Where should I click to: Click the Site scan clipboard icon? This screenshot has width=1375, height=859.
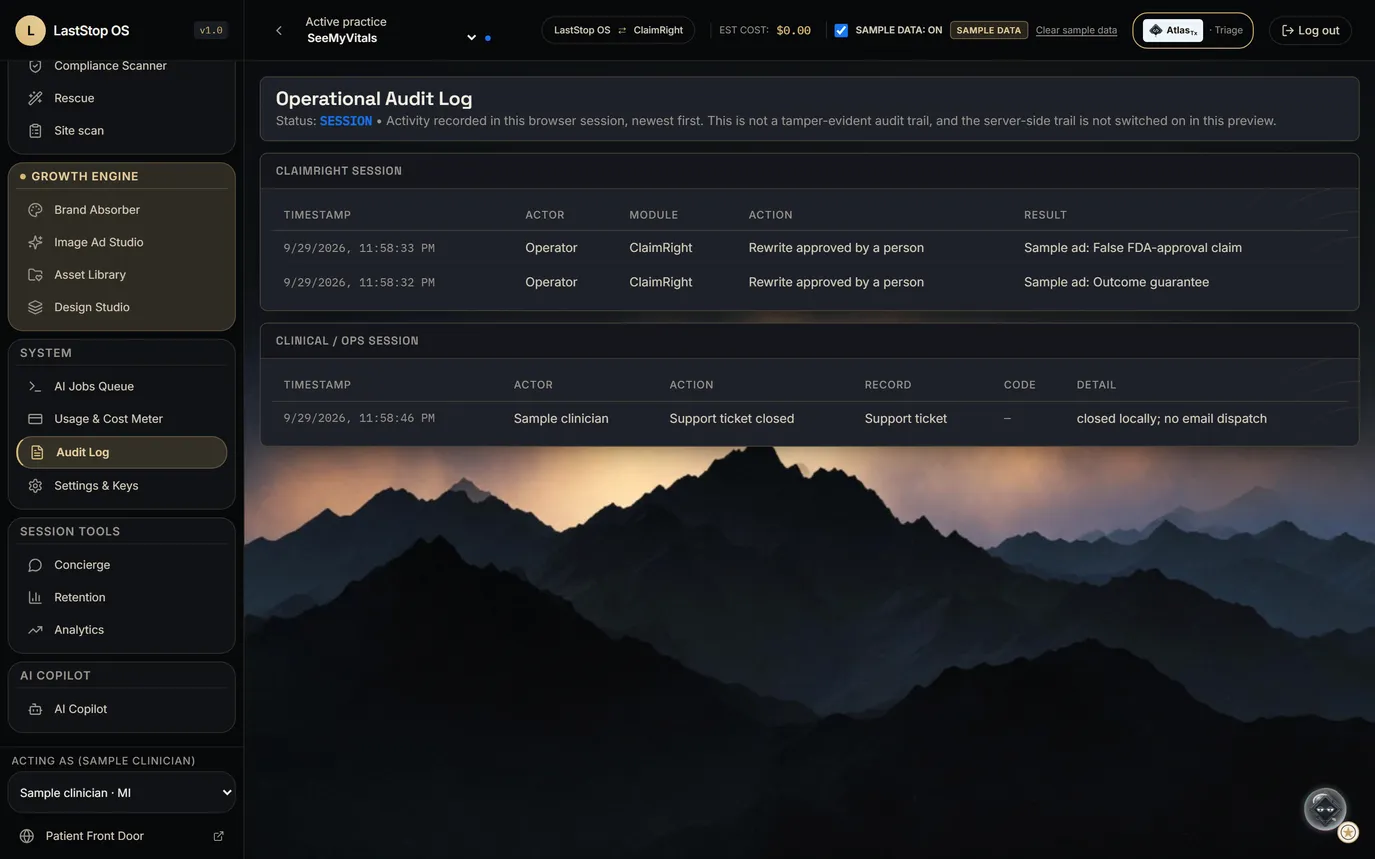click(35, 131)
